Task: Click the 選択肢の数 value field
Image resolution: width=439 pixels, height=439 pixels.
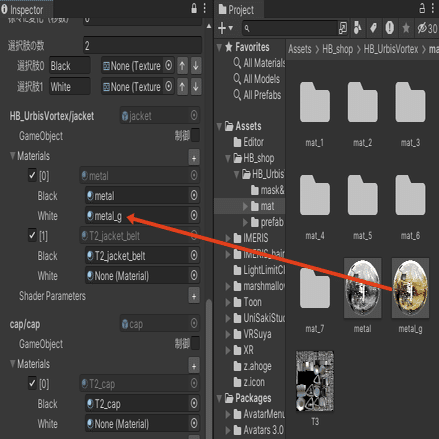Action: pyautogui.click(x=142, y=45)
